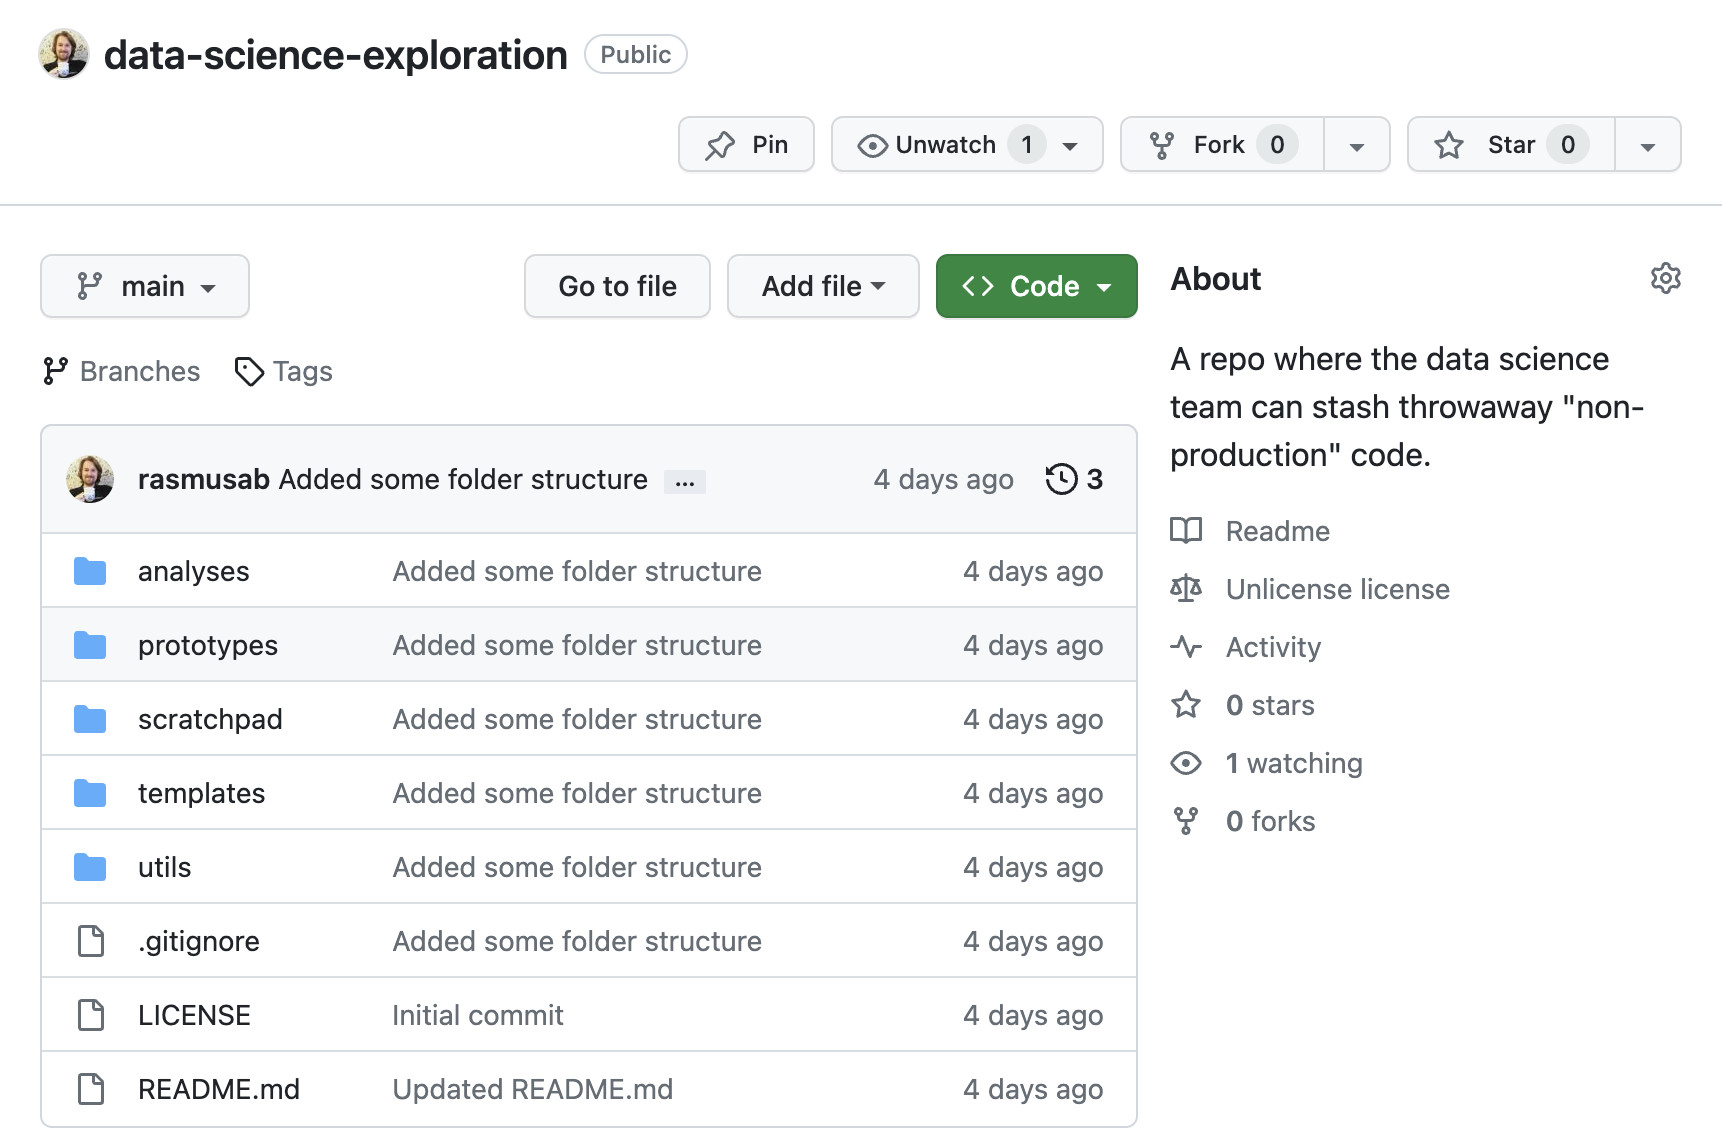Fork the repository
The width and height of the screenshot is (1722, 1148).
[x=1220, y=144]
